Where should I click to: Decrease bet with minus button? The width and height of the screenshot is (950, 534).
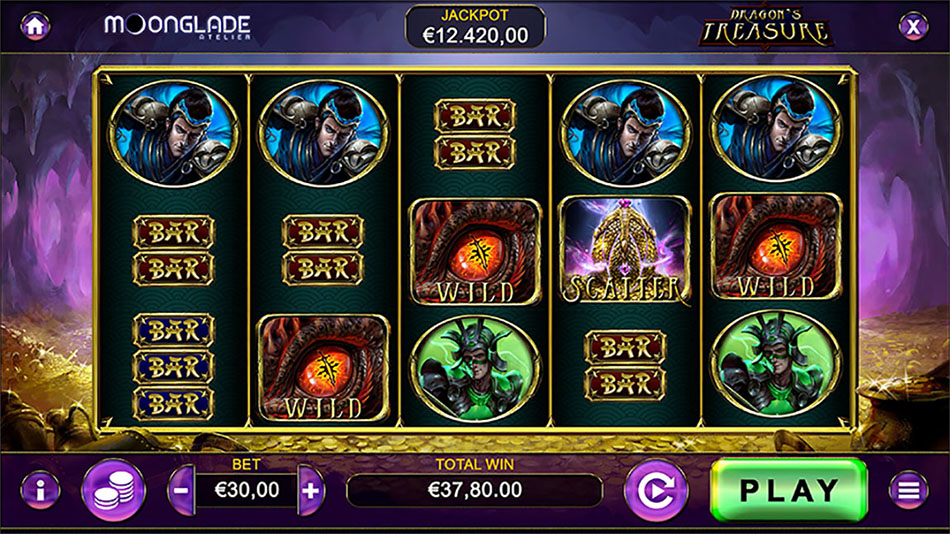point(182,490)
